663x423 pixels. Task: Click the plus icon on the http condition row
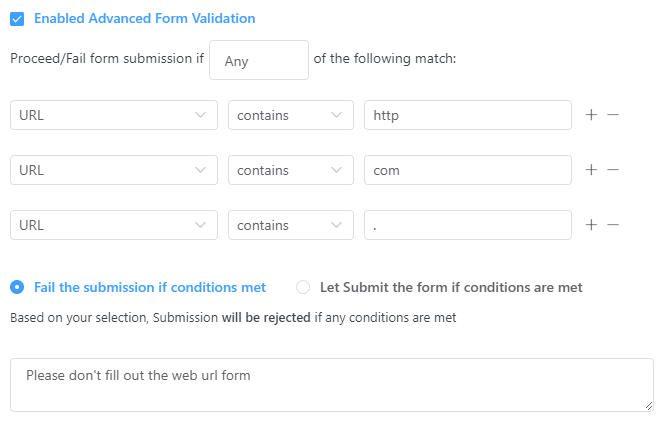point(591,115)
